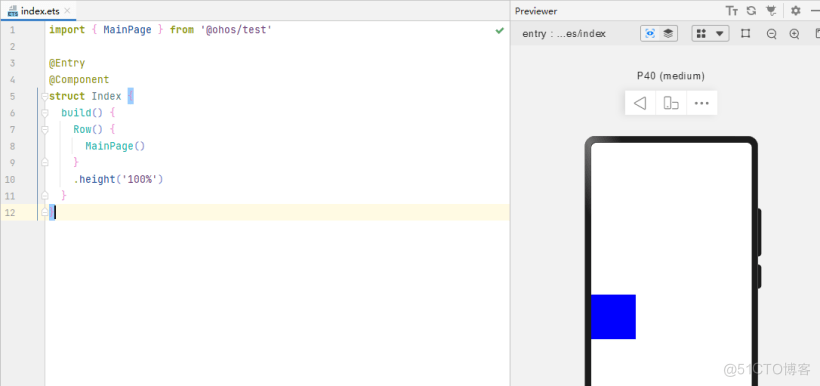Click the 'from' keyword on line 1
The width and height of the screenshot is (820, 386).
coord(182,30)
